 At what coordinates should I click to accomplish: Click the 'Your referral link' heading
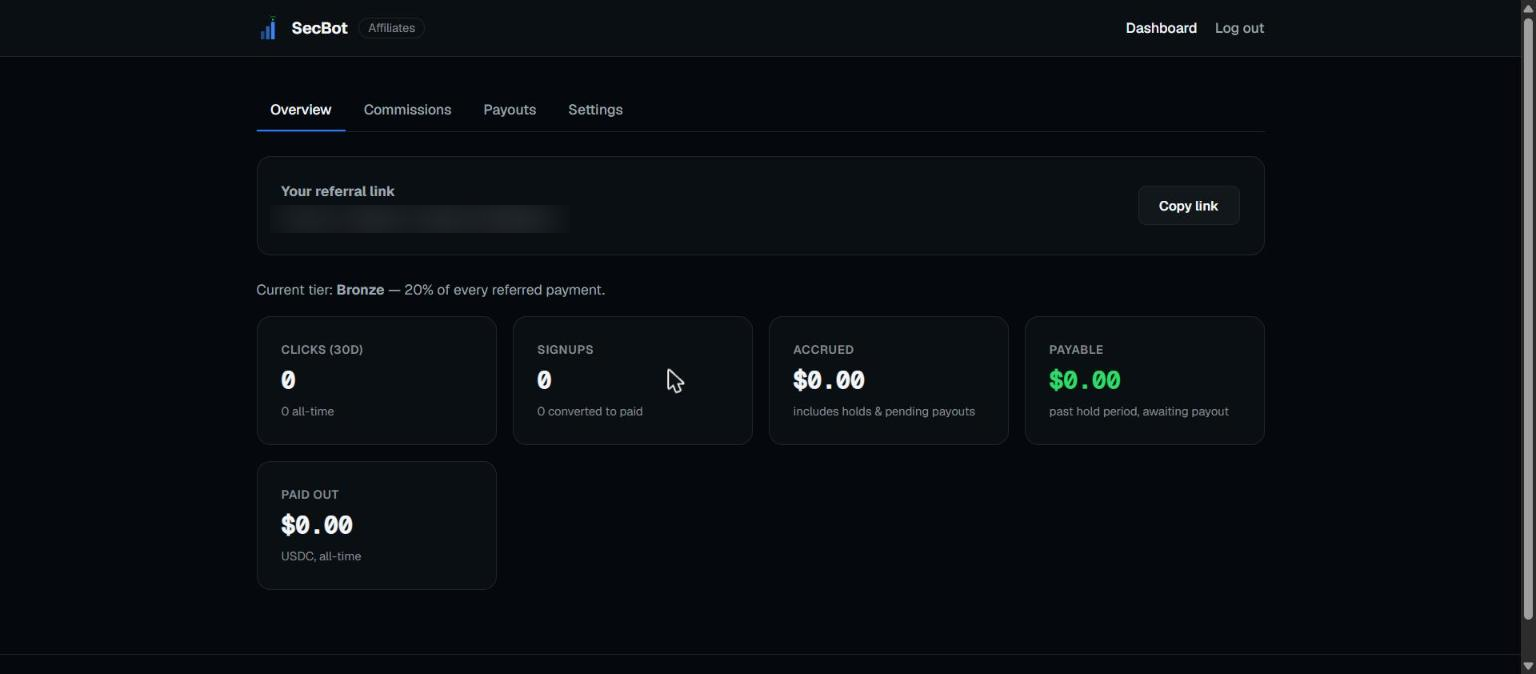pyautogui.click(x=338, y=191)
